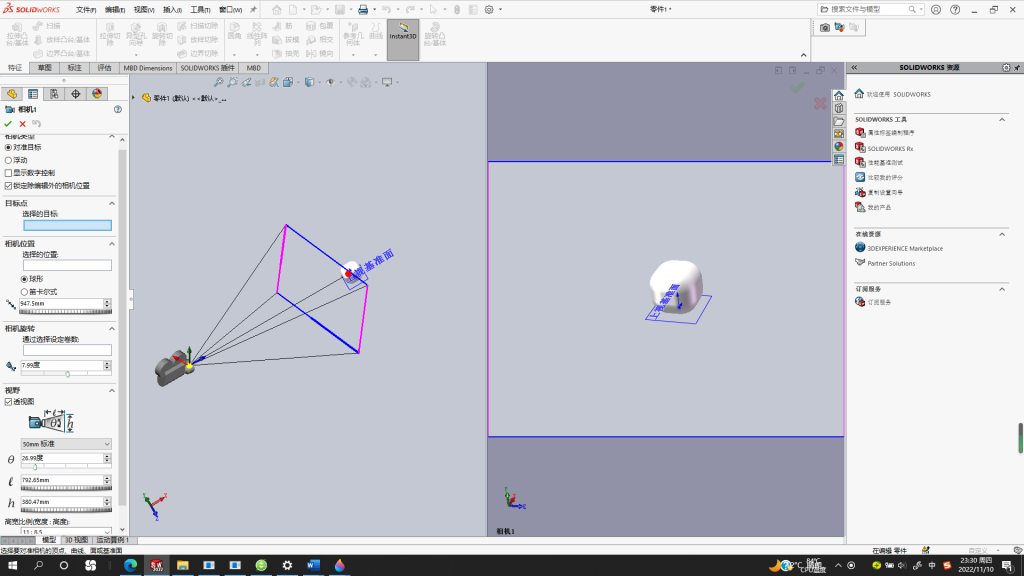Open DisplayManager color wheel tab

pyautogui.click(x=97, y=94)
